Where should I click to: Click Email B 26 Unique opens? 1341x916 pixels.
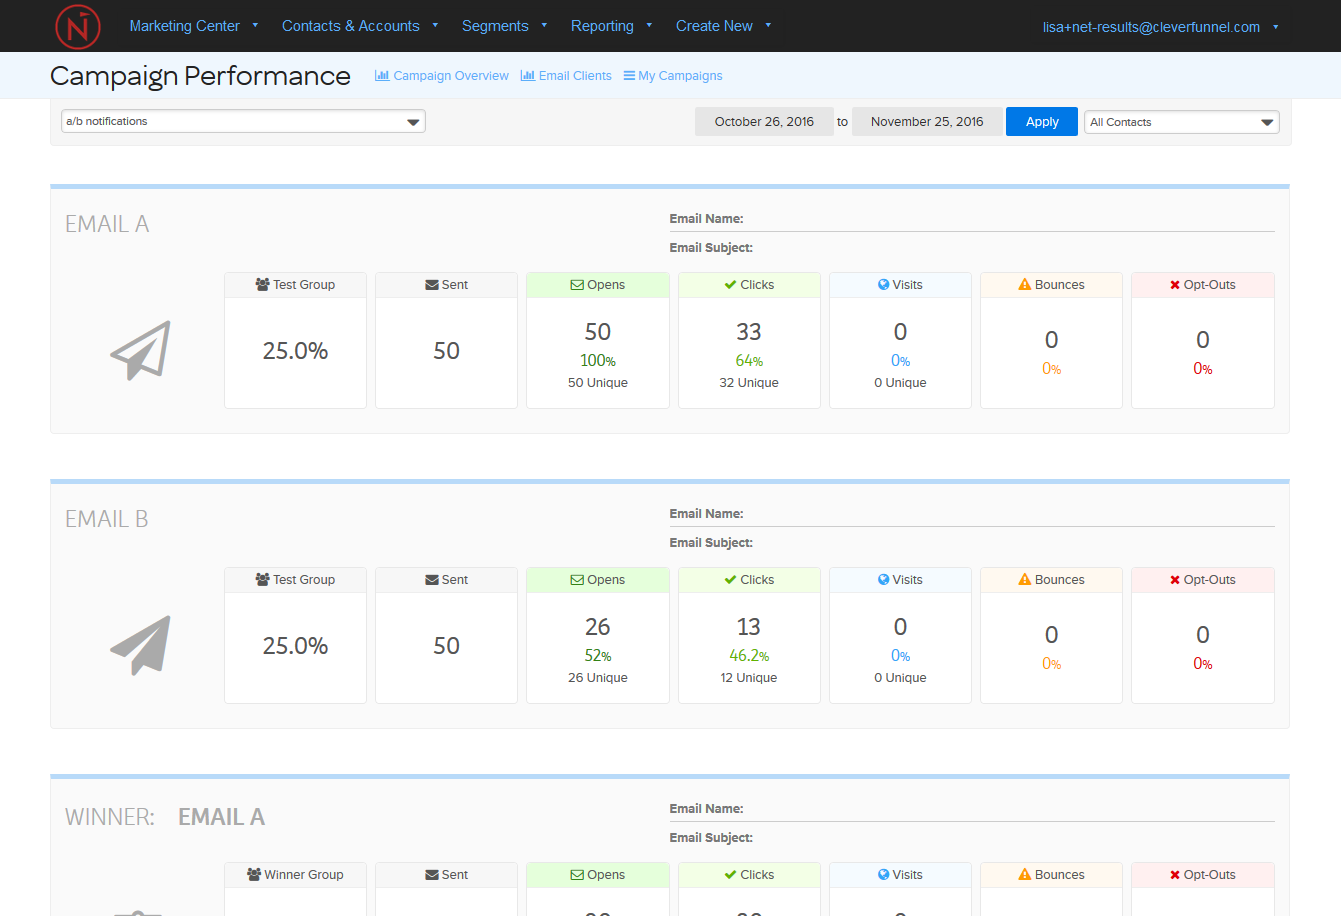[598, 678]
